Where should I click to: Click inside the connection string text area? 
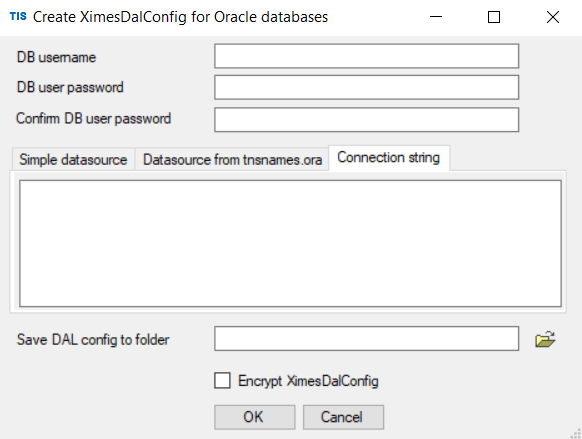pos(290,243)
